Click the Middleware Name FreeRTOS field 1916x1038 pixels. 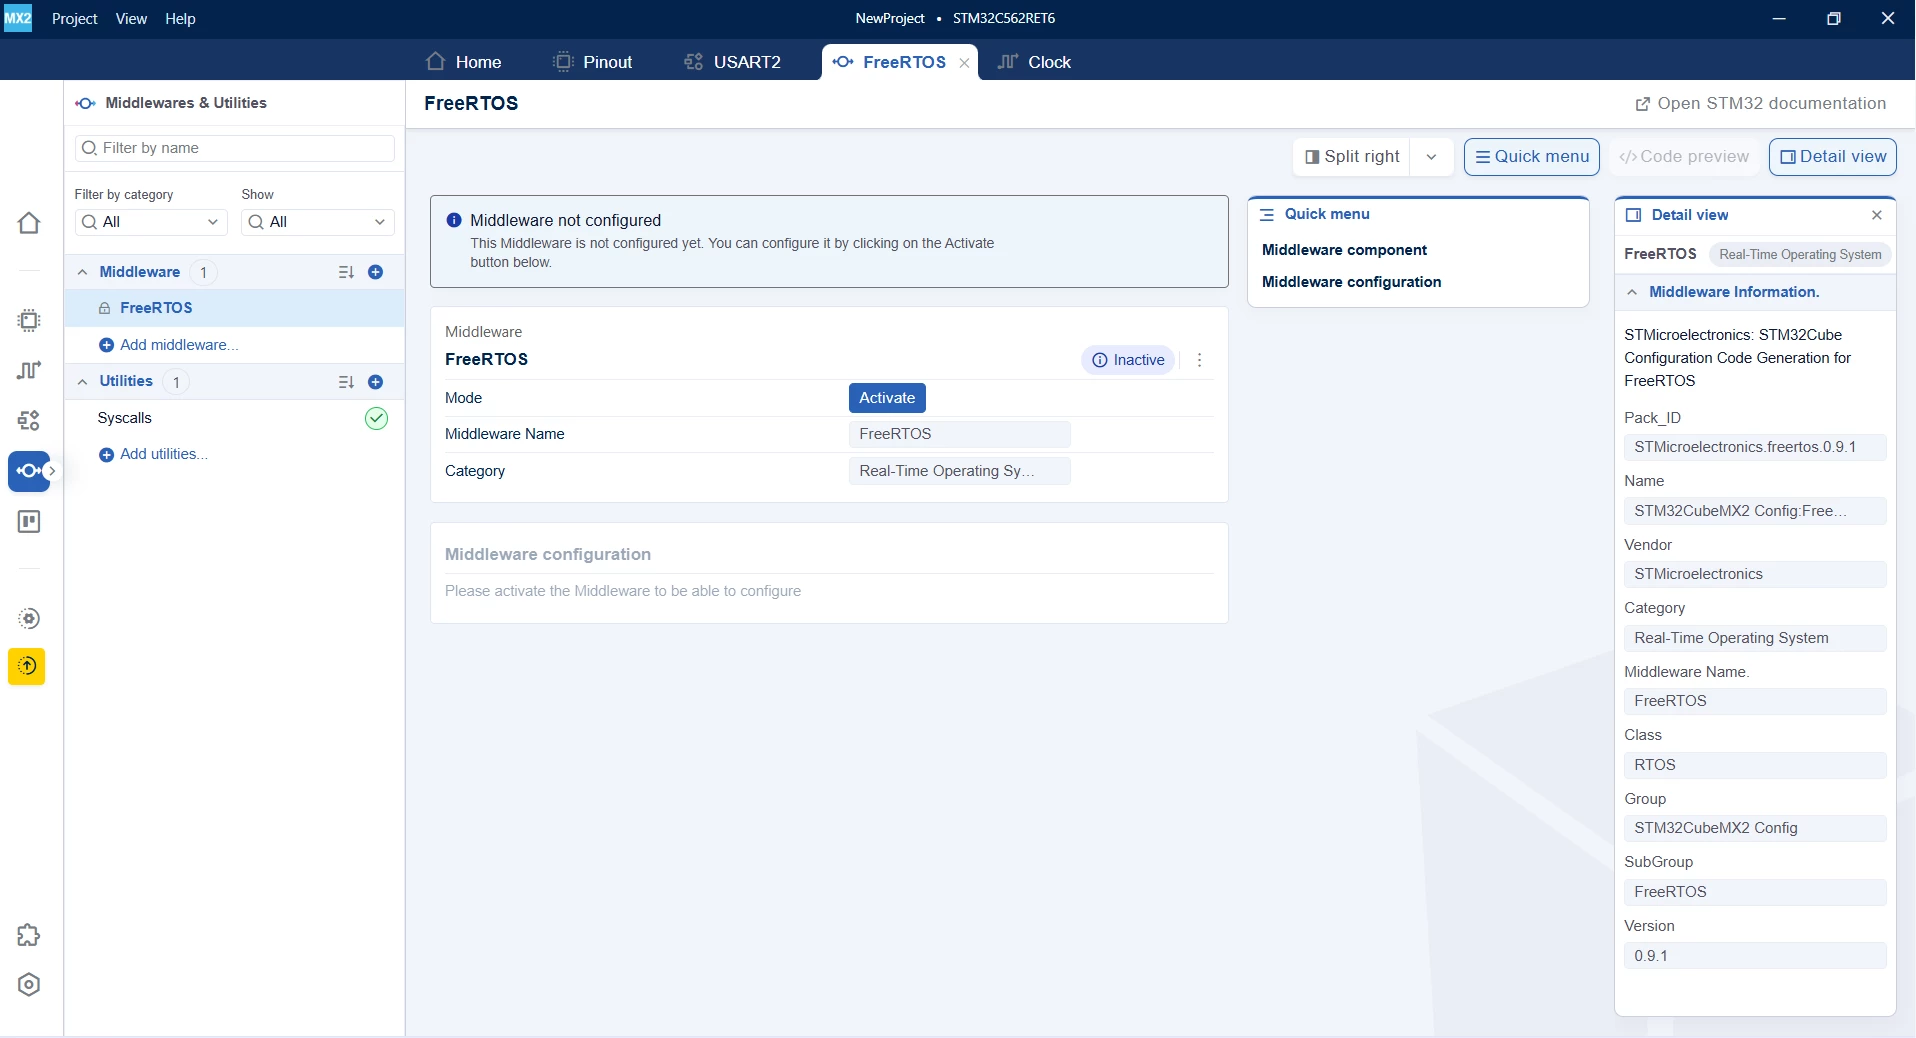point(960,434)
